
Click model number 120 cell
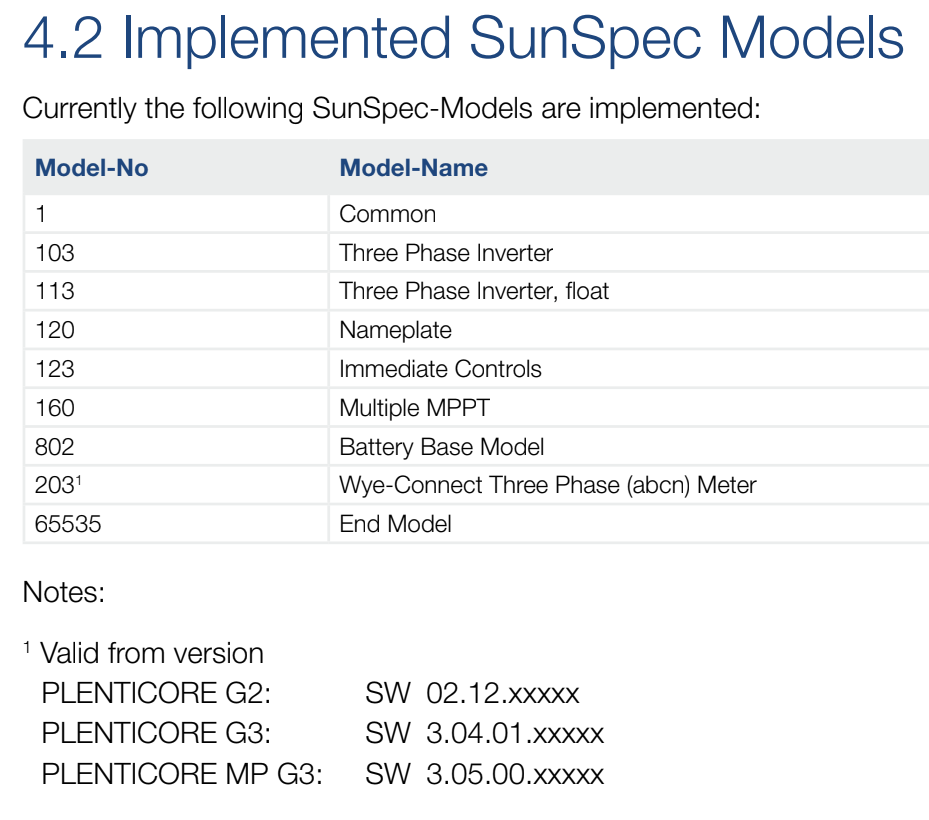click(55, 330)
